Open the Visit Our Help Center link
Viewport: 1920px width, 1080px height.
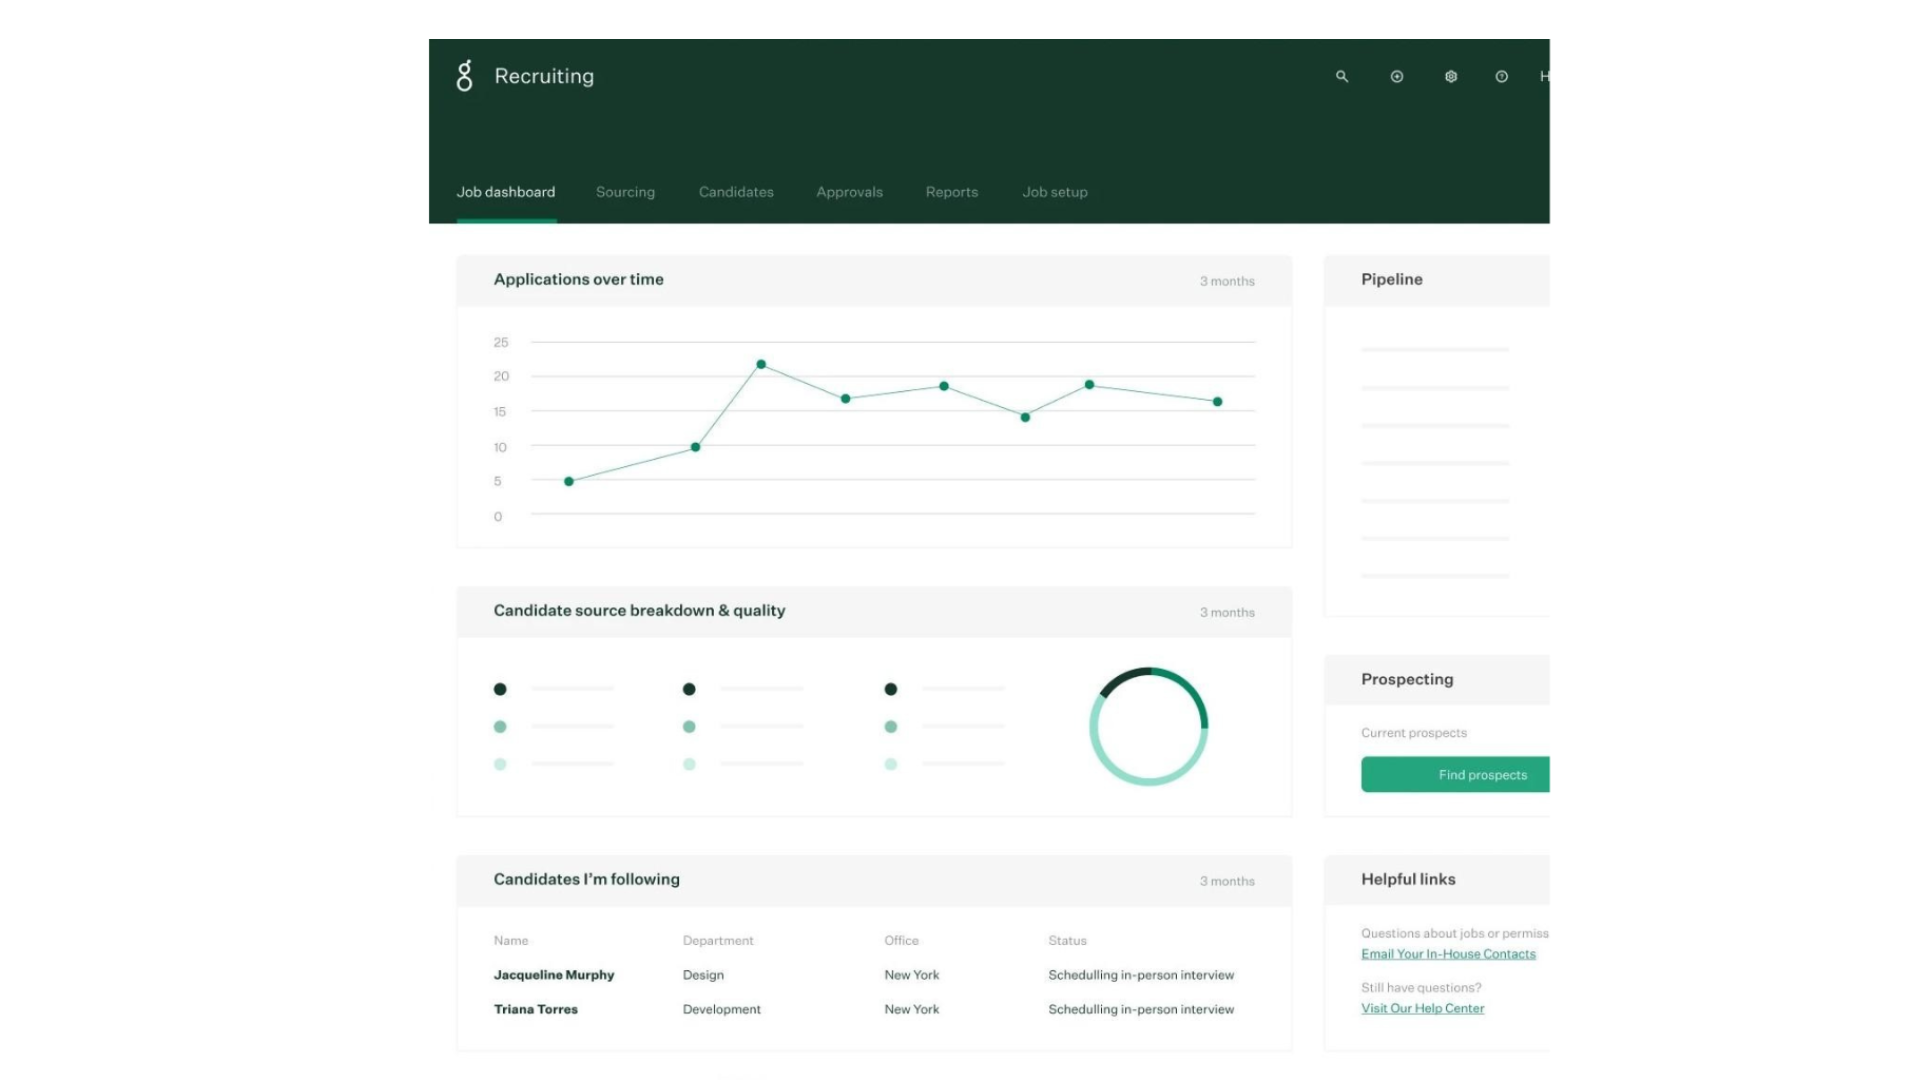point(1422,1008)
